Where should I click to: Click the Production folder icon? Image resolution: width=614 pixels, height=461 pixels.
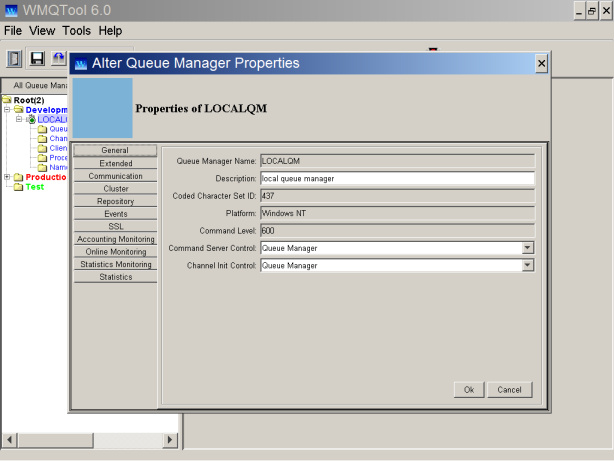click(x=18, y=177)
